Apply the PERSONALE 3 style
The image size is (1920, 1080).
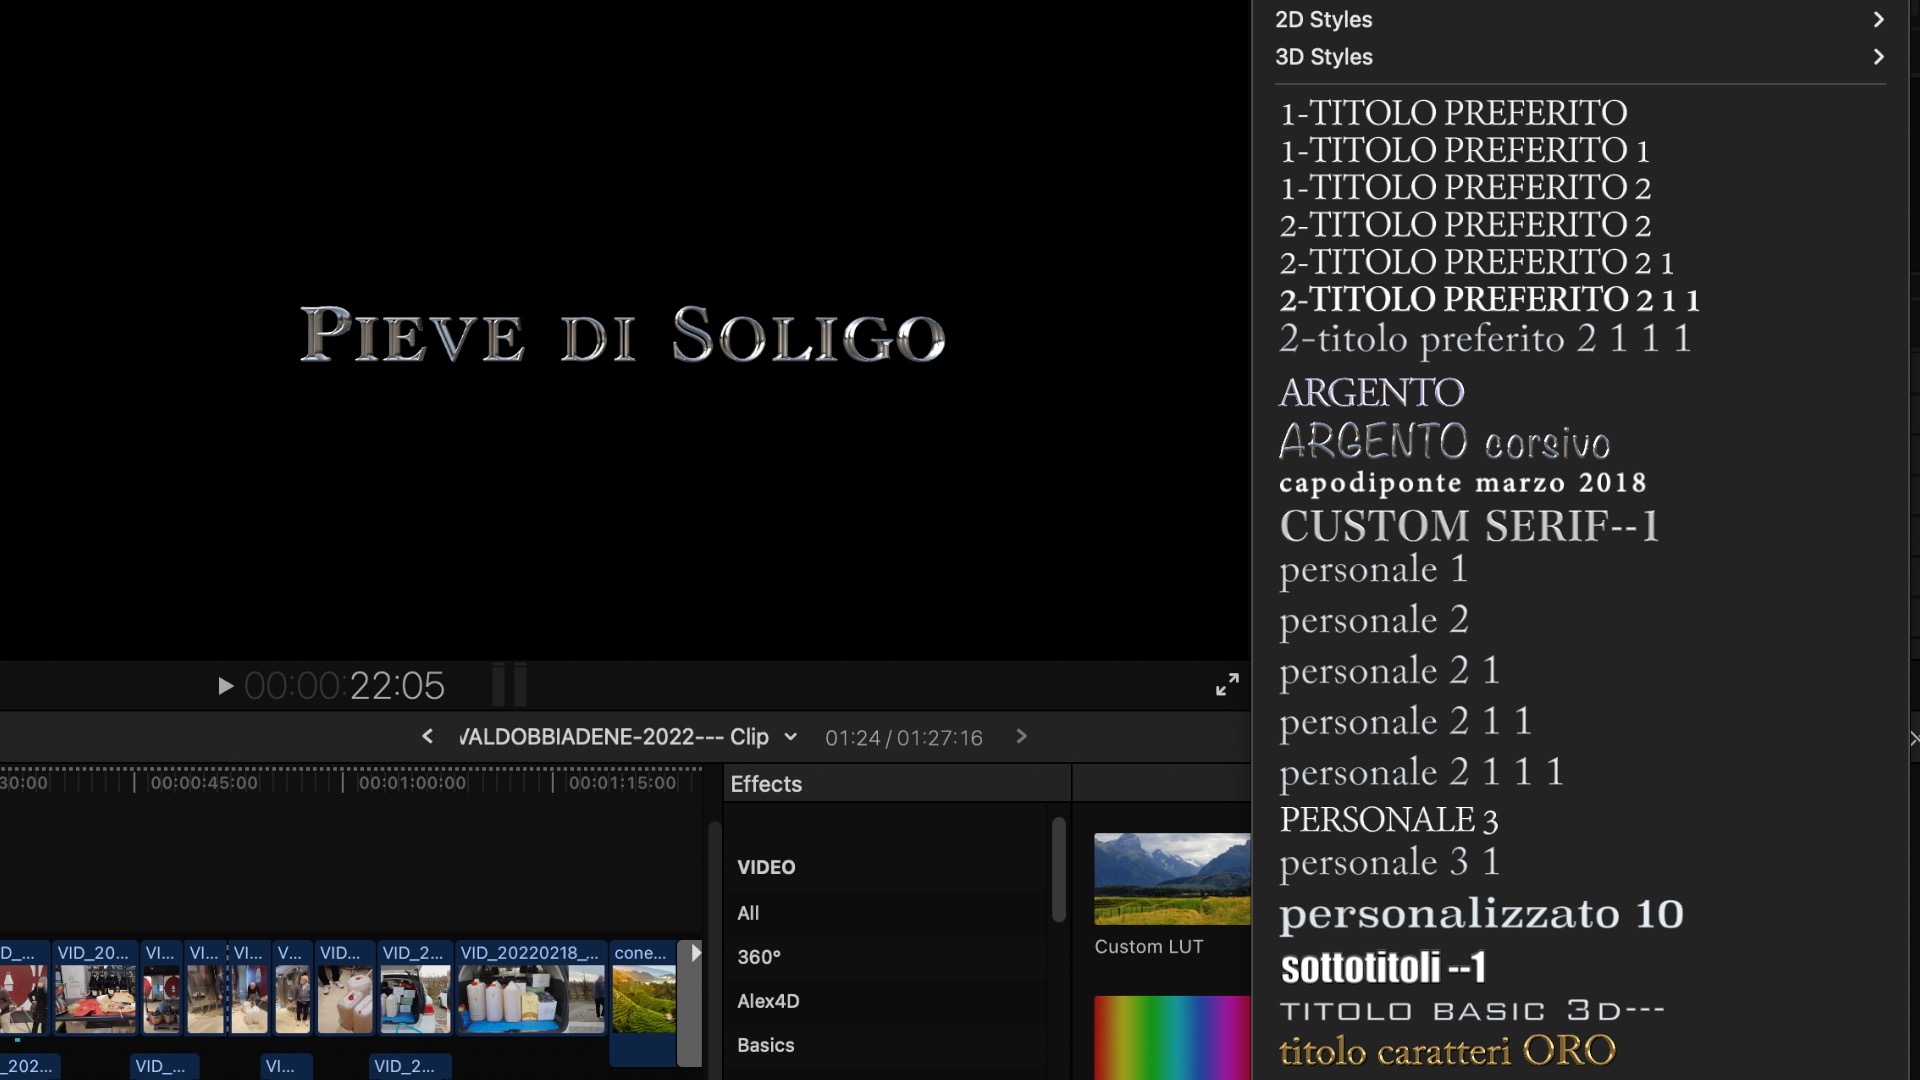point(1389,819)
